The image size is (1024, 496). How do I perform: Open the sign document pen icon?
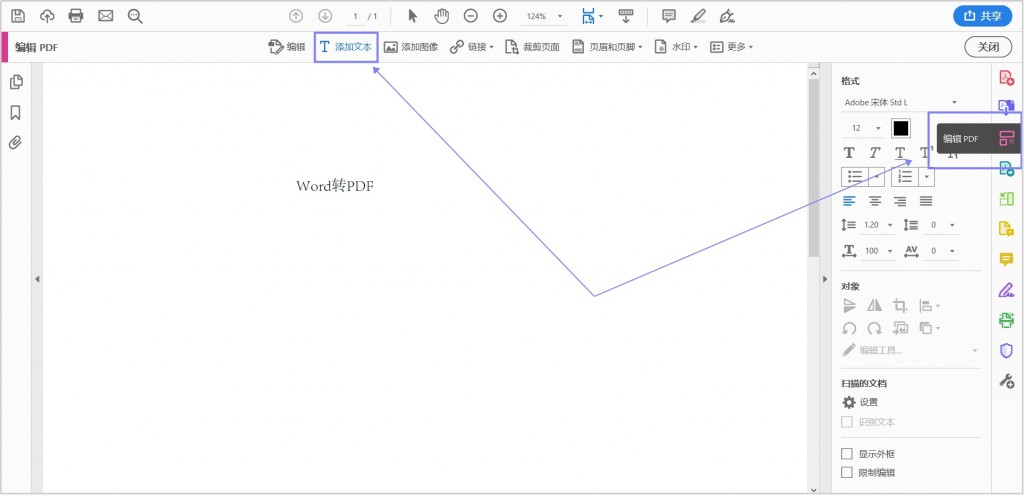[727, 16]
